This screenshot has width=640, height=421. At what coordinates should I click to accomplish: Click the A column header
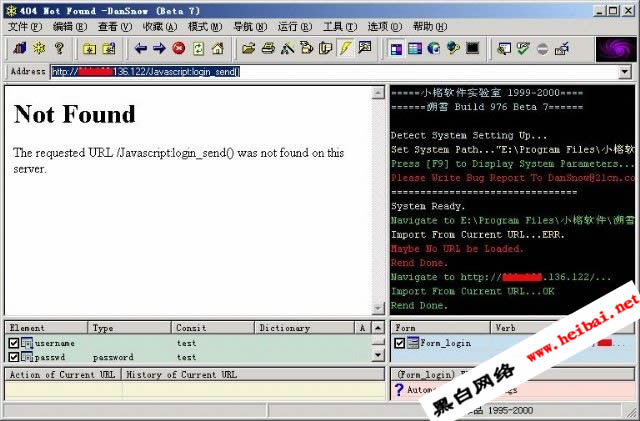[x=363, y=327]
